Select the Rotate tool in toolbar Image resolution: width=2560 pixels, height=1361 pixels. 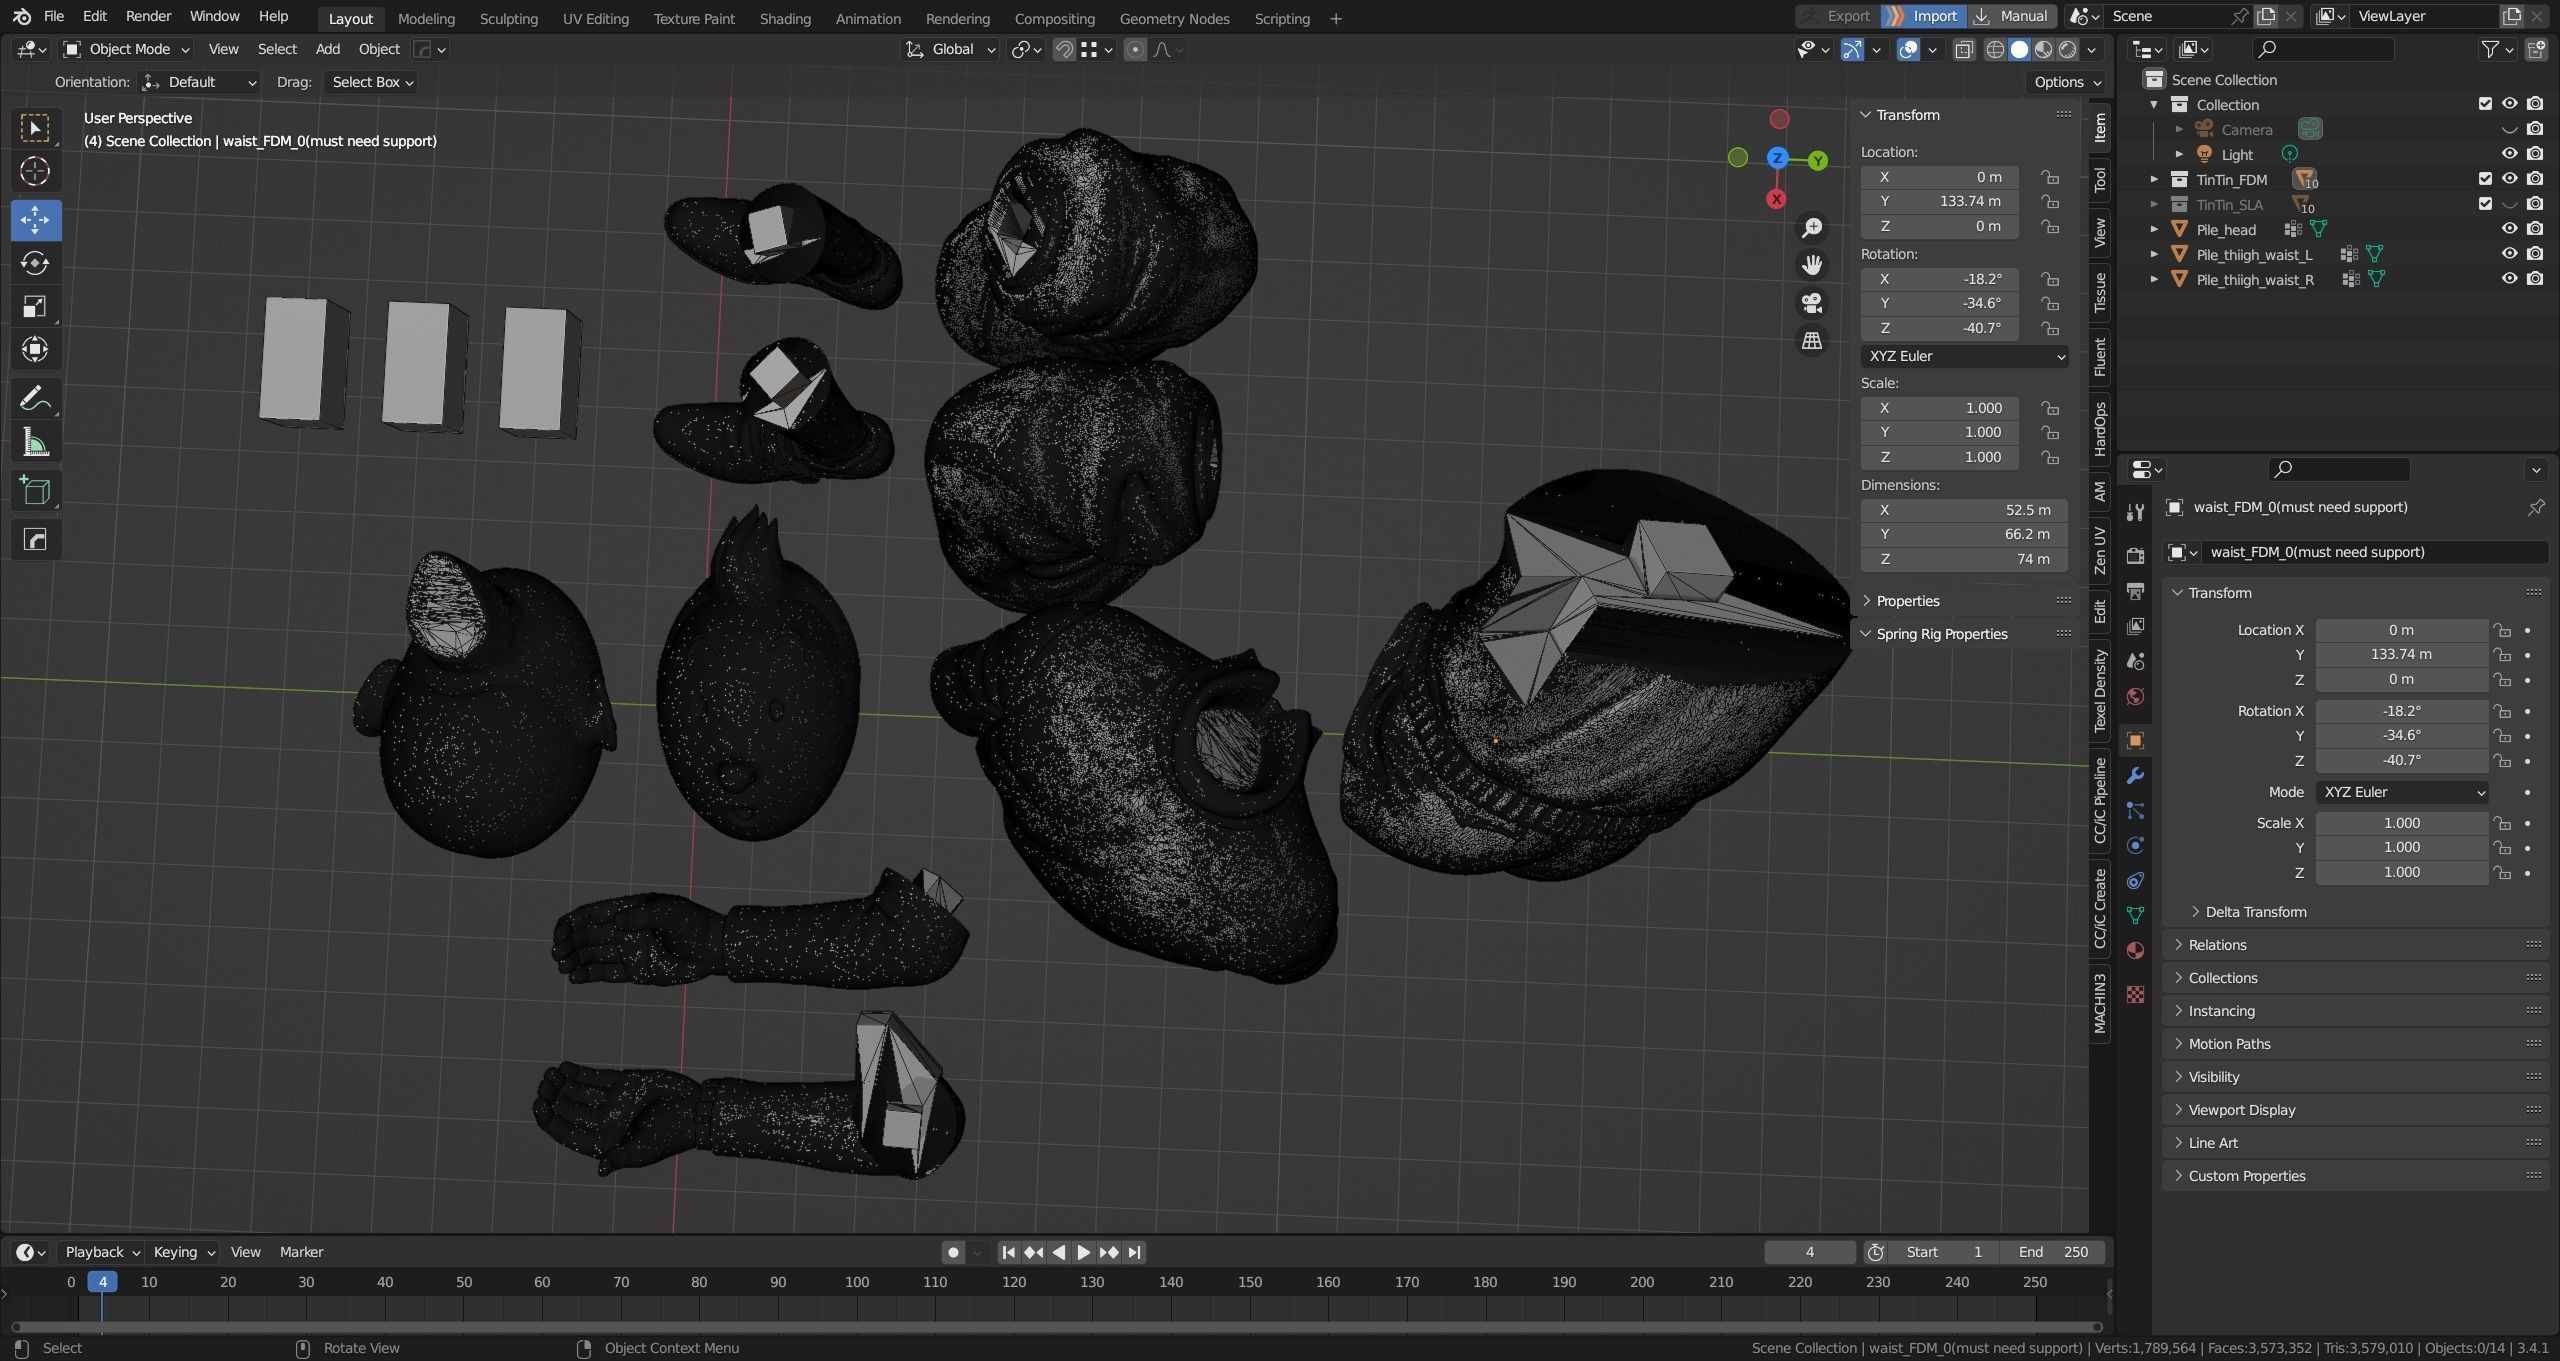coord(35,263)
